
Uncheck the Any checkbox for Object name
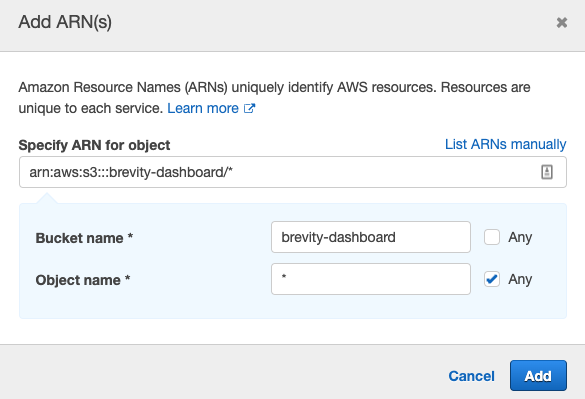(492, 279)
